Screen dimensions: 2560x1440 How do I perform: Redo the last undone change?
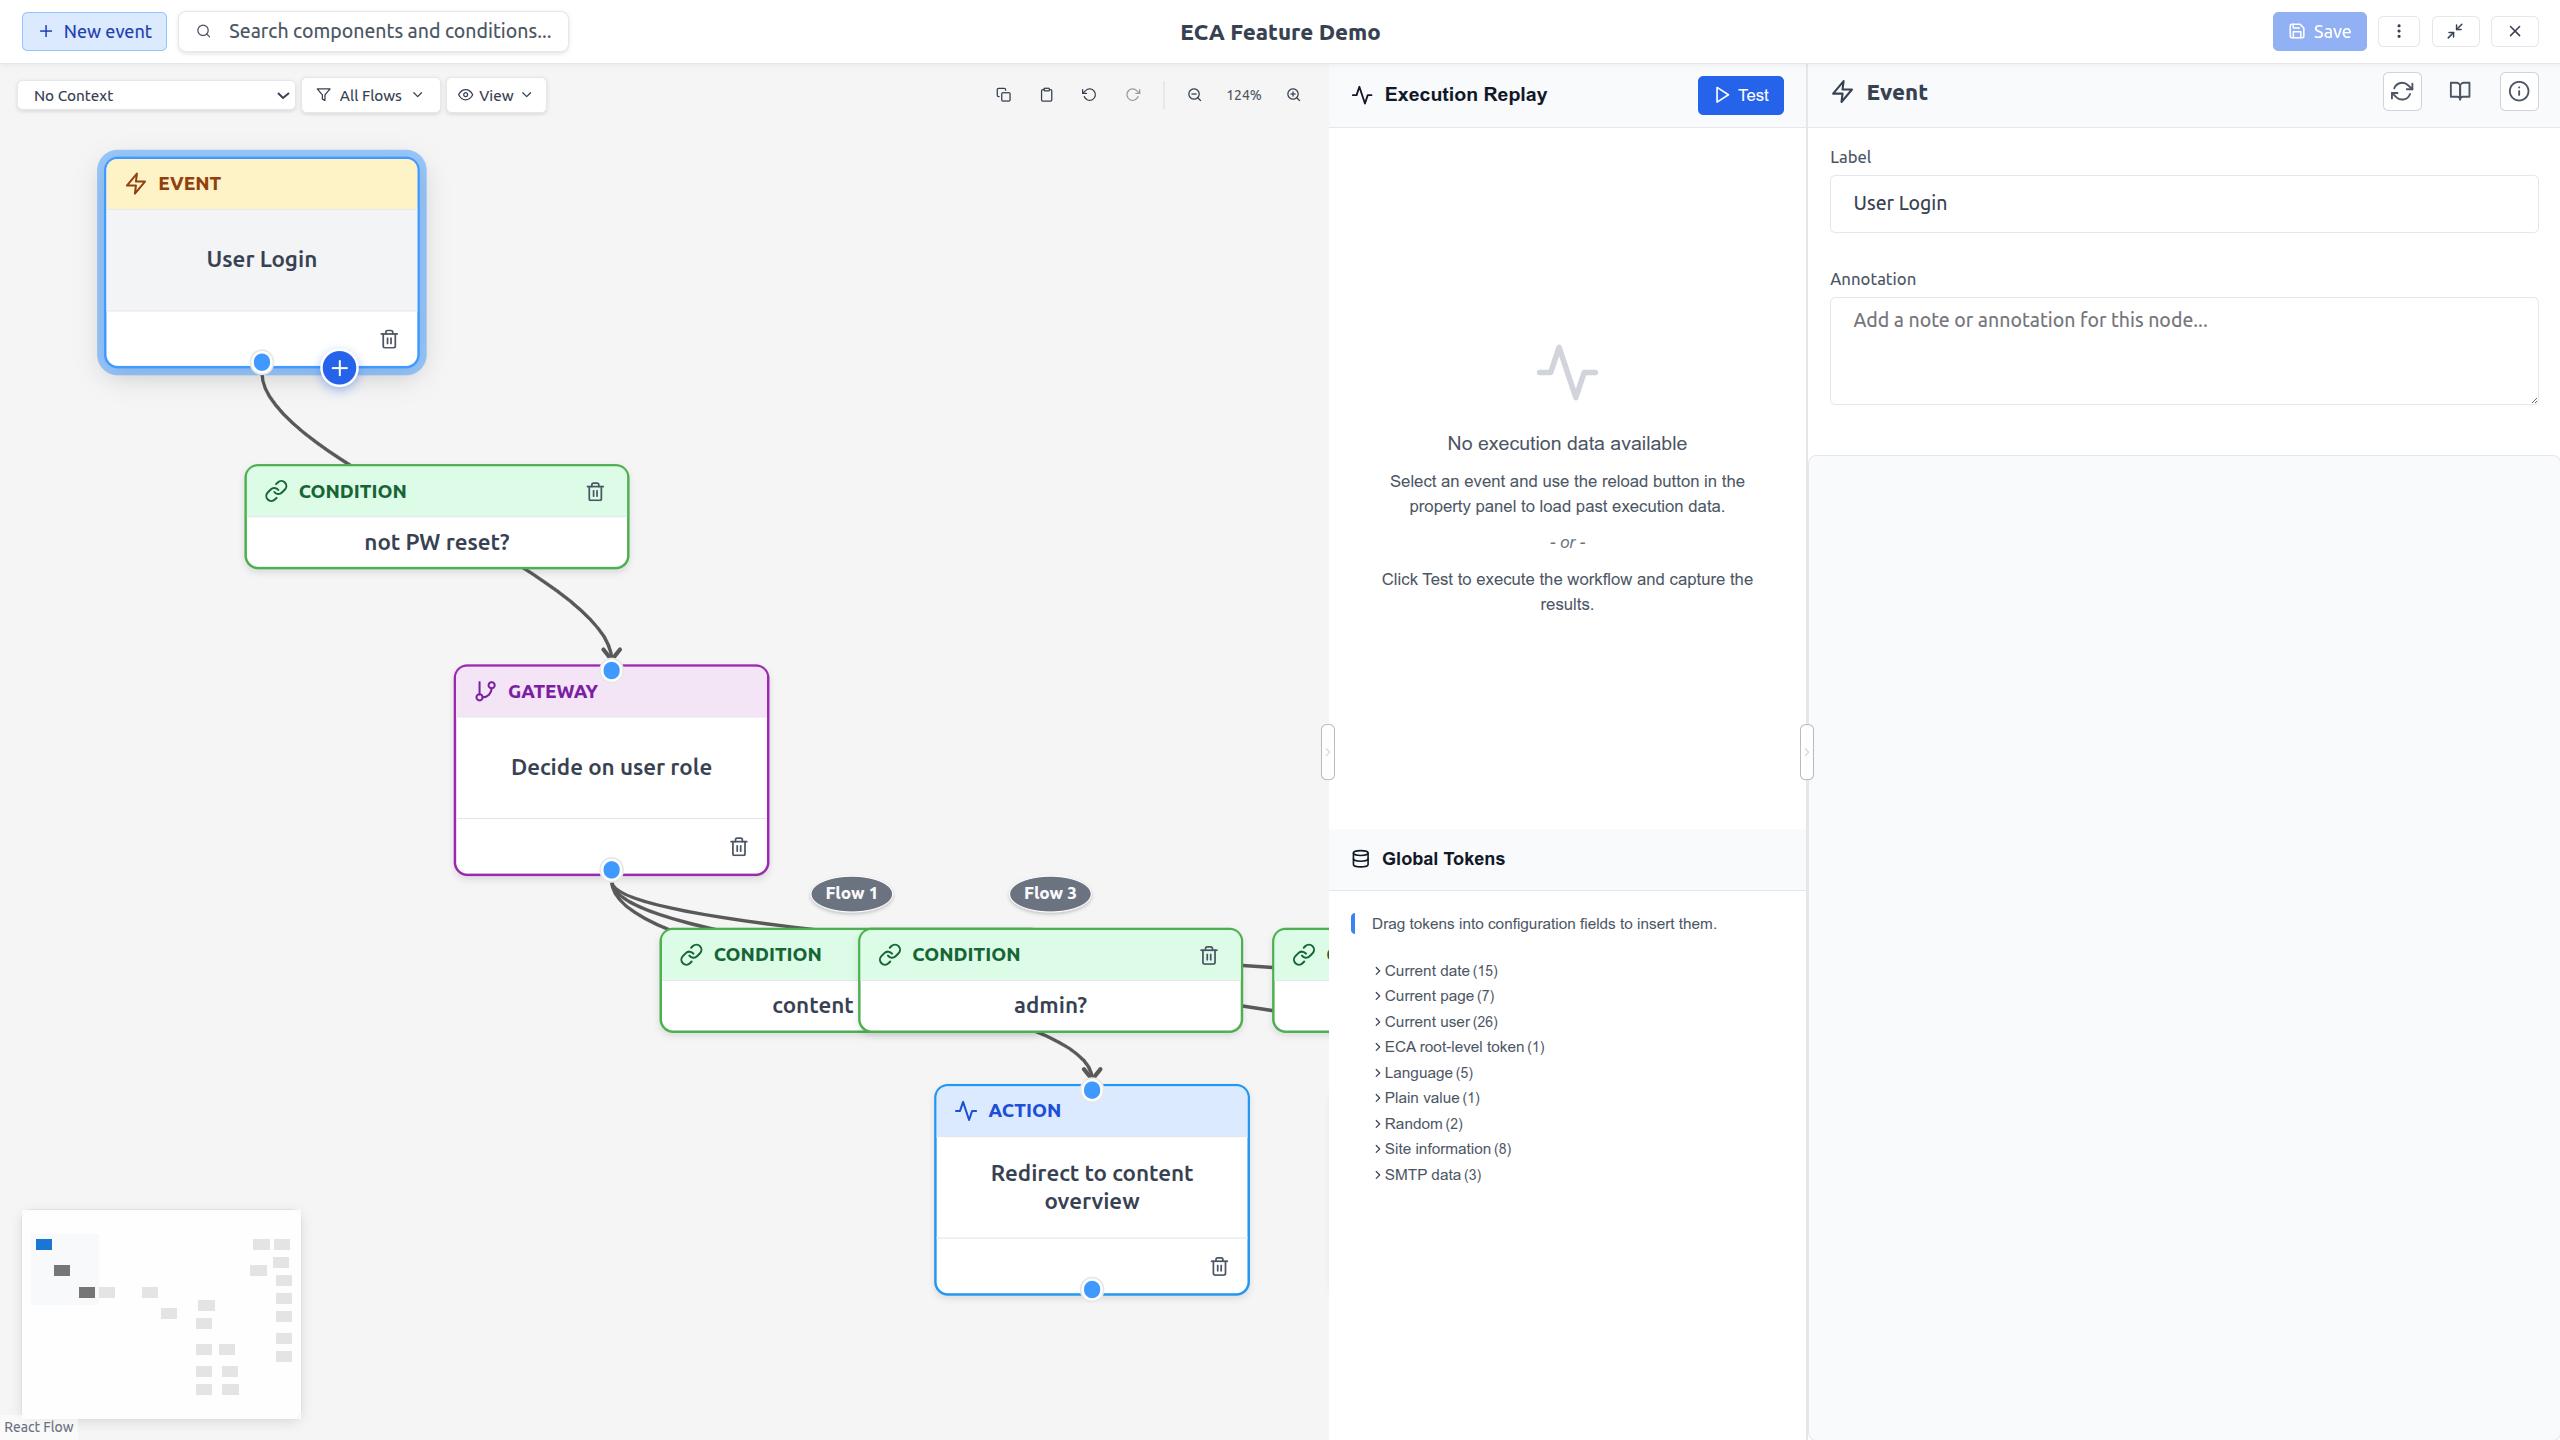click(x=1133, y=94)
